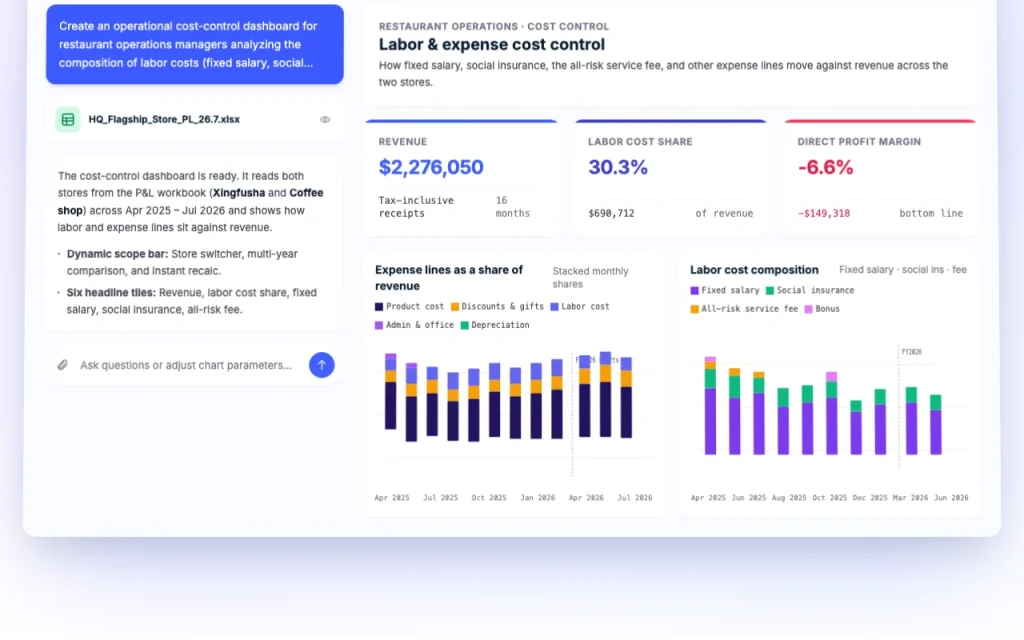Click the $690,712 of revenue figure
The width and height of the screenshot is (1024, 640).
pyautogui.click(x=611, y=214)
